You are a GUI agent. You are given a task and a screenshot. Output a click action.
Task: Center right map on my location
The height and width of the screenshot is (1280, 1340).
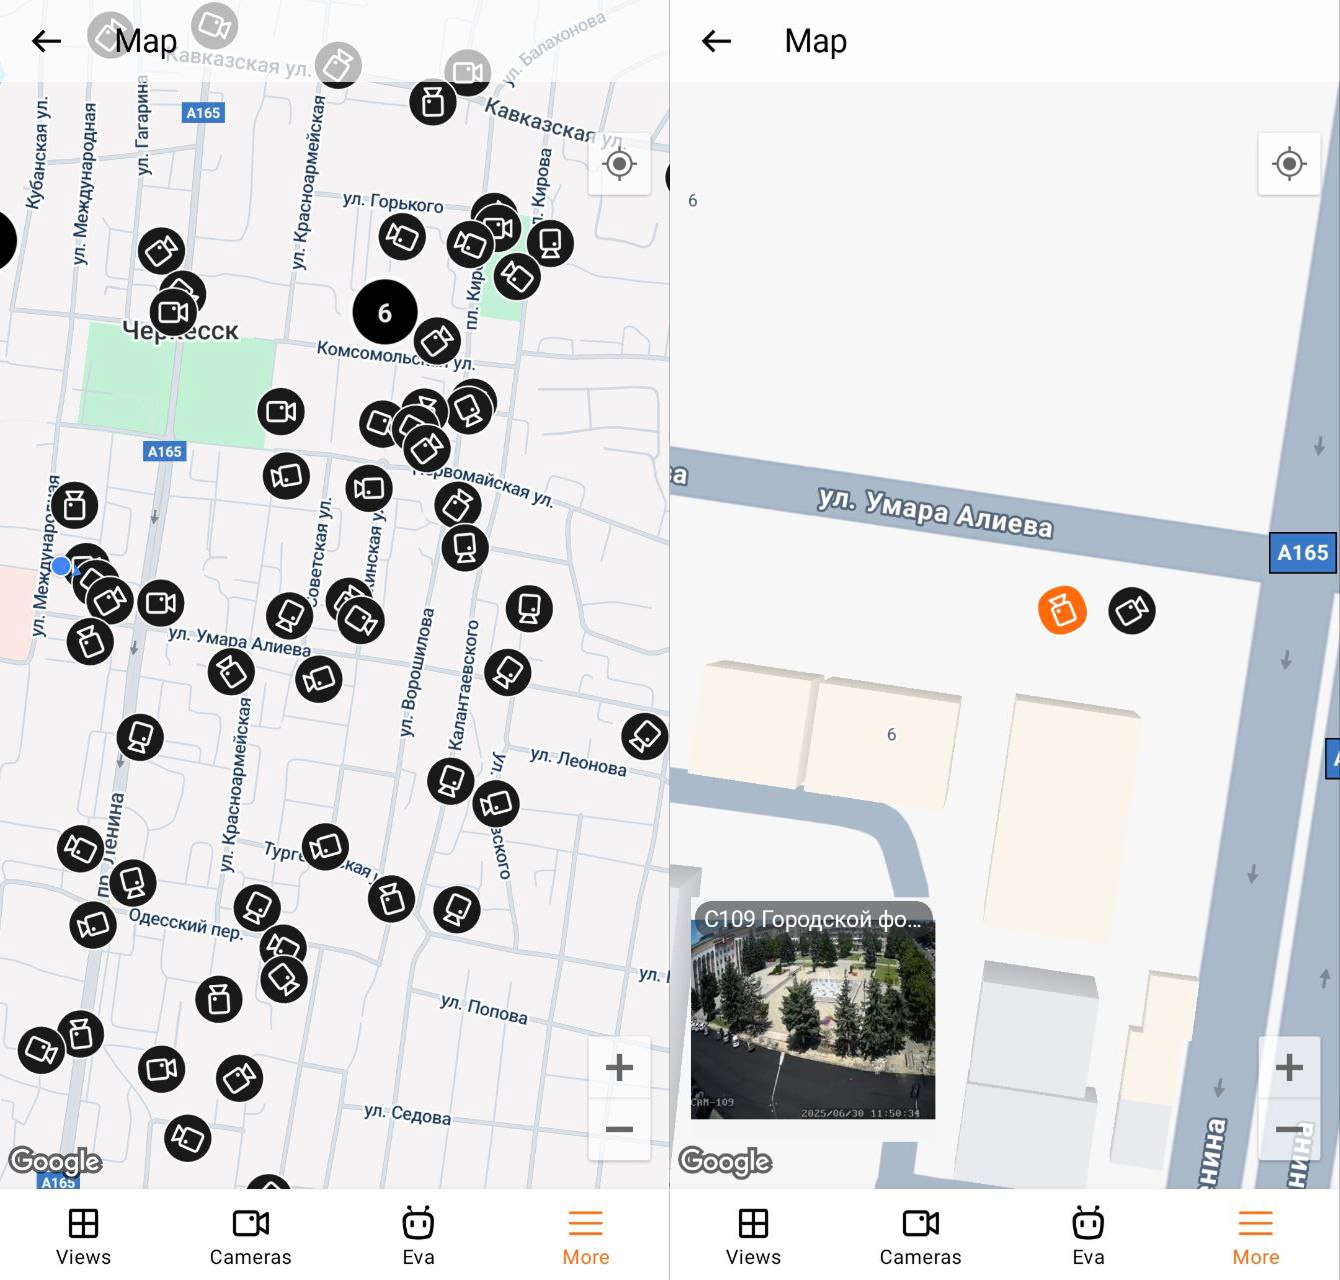1289,164
